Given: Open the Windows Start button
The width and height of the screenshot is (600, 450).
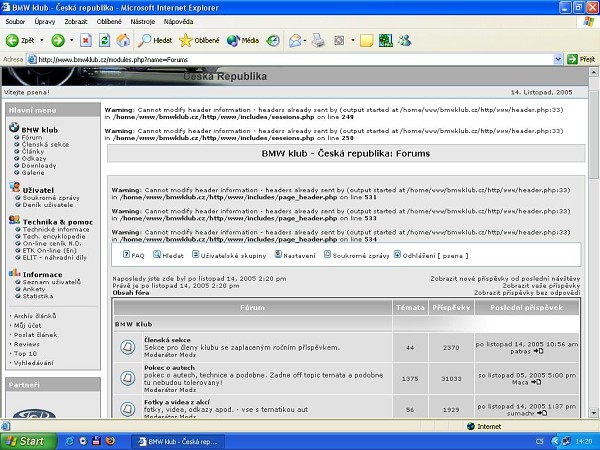Looking at the screenshot, I should click(29, 441).
